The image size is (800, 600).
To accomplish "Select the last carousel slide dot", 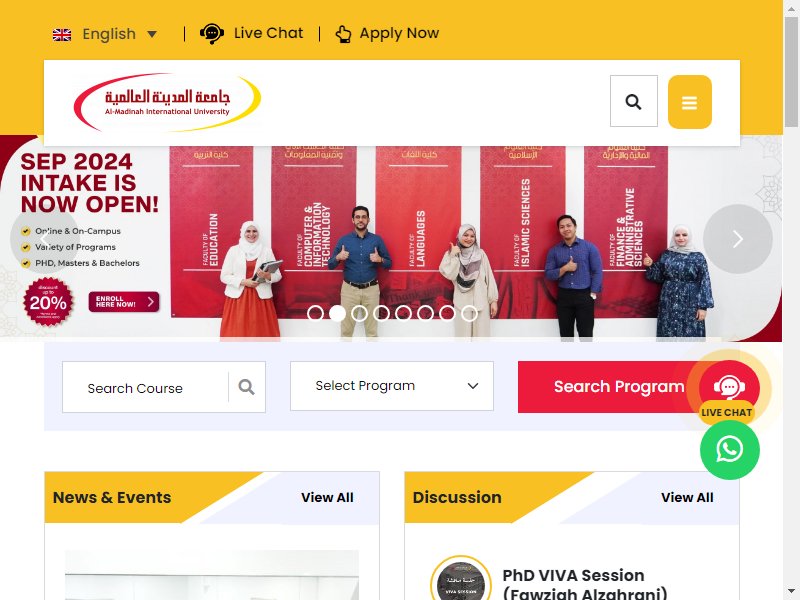I will click(x=469, y=313).
